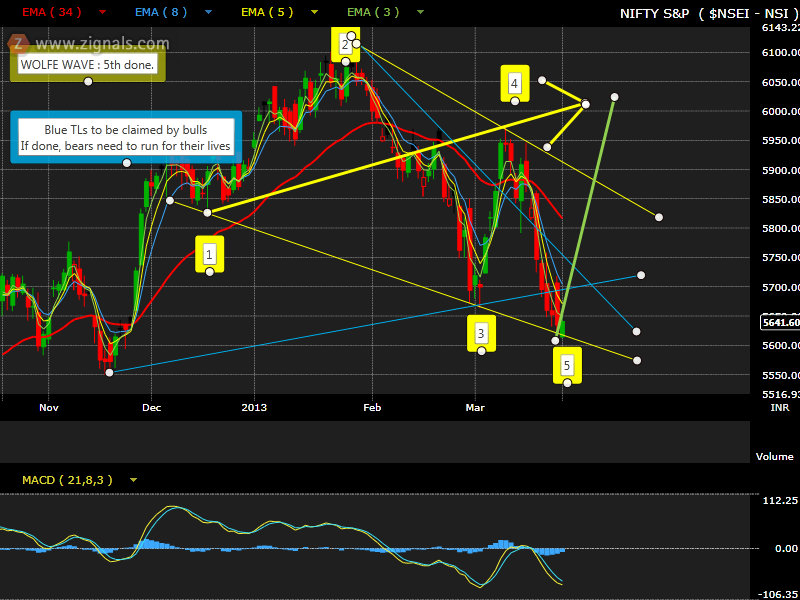
Task: Click the anchor handle below the Blue TLs note
Action: (127, 163)
